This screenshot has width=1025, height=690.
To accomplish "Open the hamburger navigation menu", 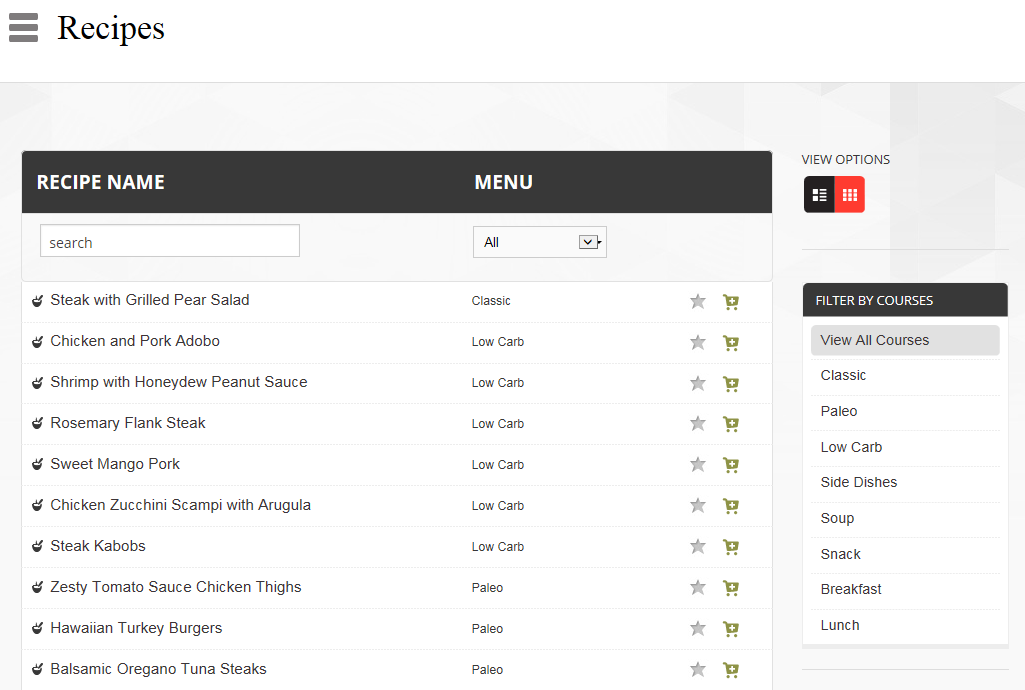I will pyautogui.click(x=23, y=28).
